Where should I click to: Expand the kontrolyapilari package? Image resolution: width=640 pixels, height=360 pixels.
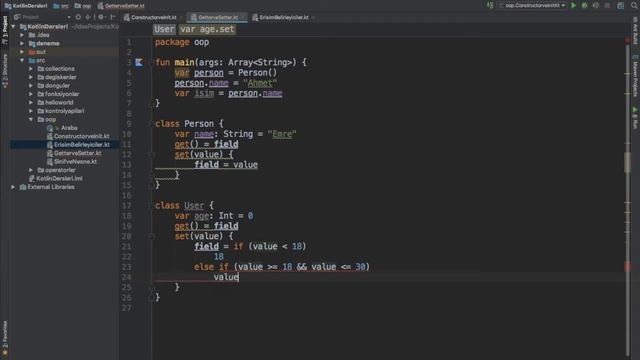(31, 111)
